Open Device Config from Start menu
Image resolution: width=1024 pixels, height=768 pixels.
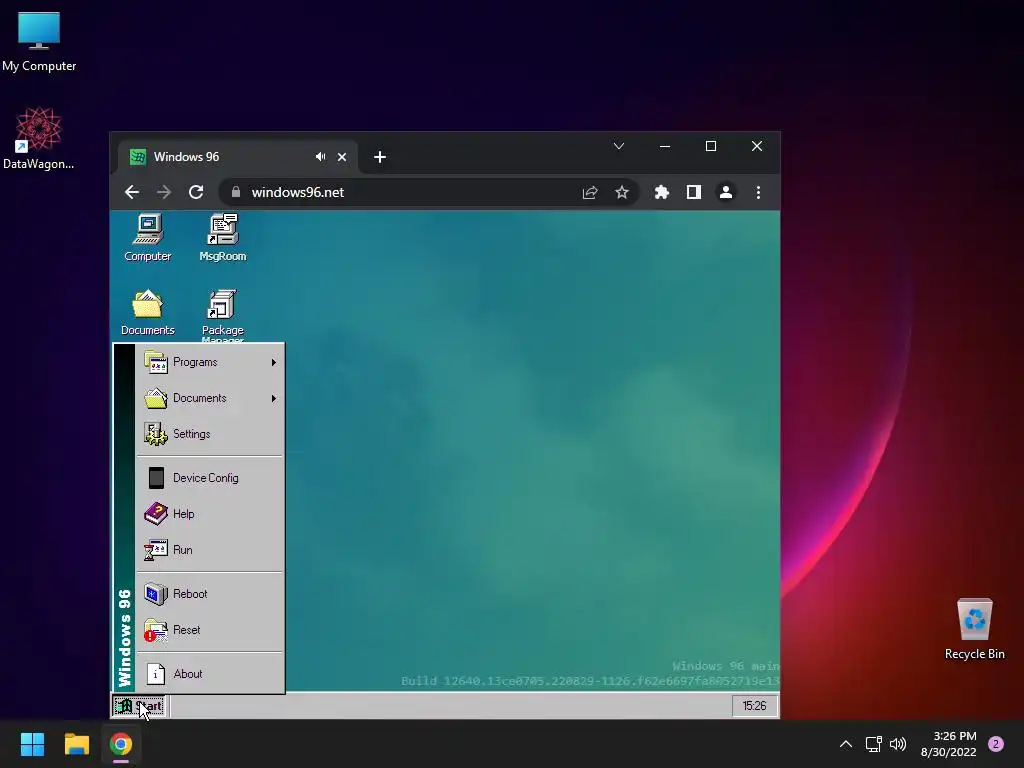[x=210, y=478]
